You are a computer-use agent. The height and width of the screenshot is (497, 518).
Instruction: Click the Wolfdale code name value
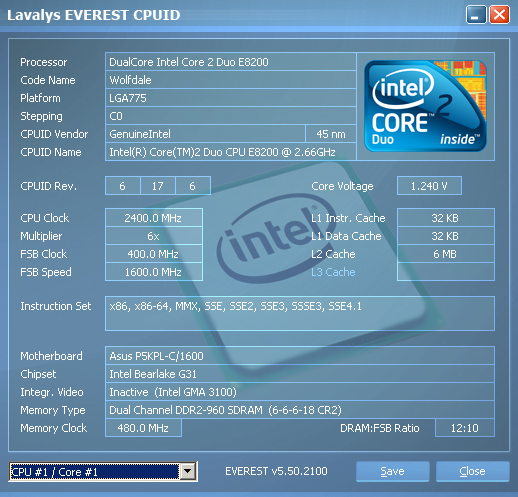(x=231, y=80)
